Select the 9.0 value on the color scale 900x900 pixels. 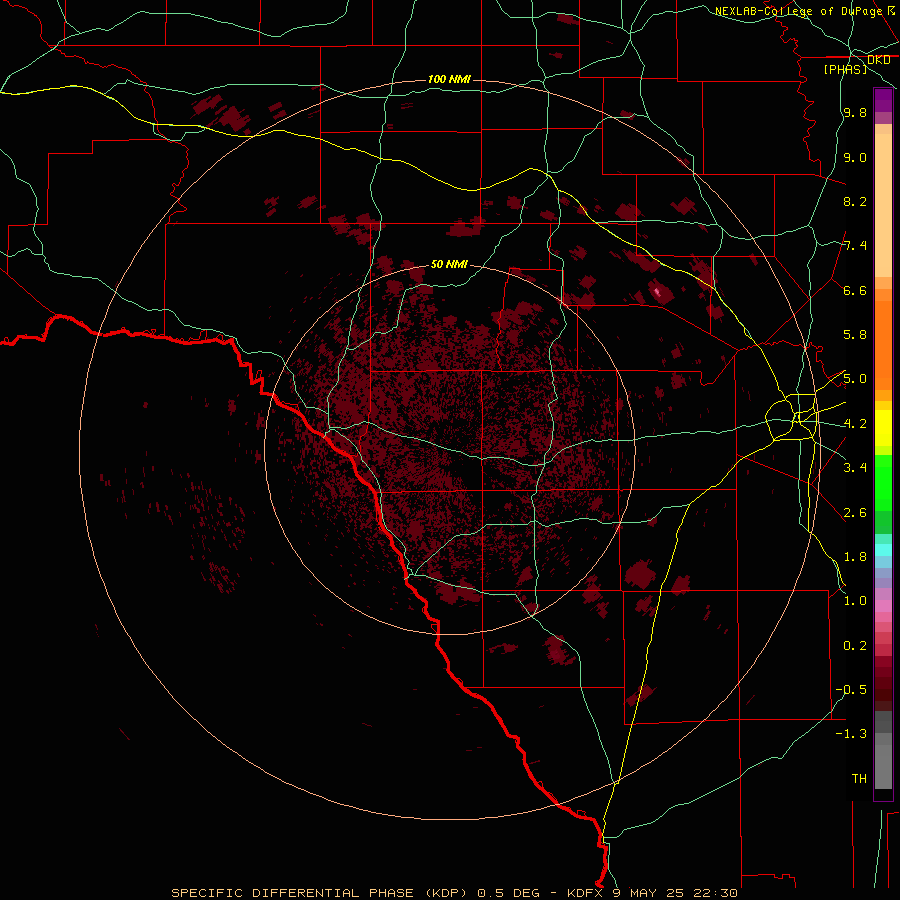point(855,157)
